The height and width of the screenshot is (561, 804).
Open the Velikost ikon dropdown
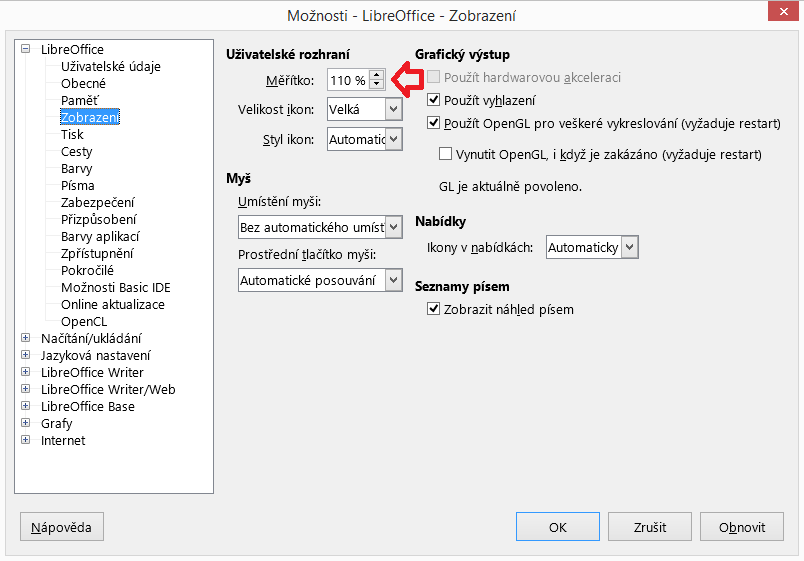393,109
